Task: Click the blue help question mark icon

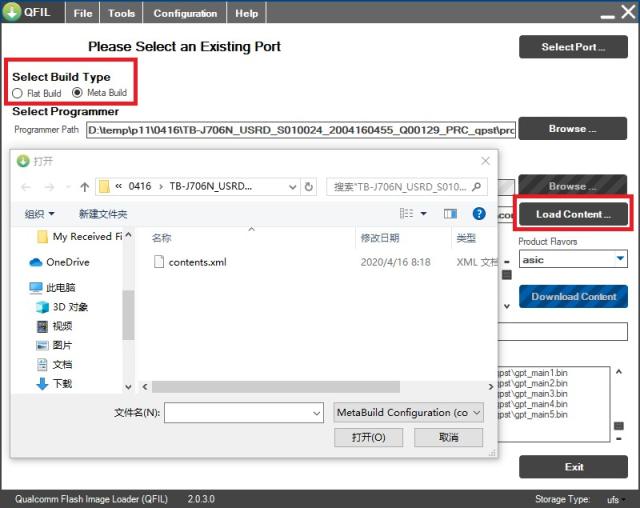Action: click(479, 213)
